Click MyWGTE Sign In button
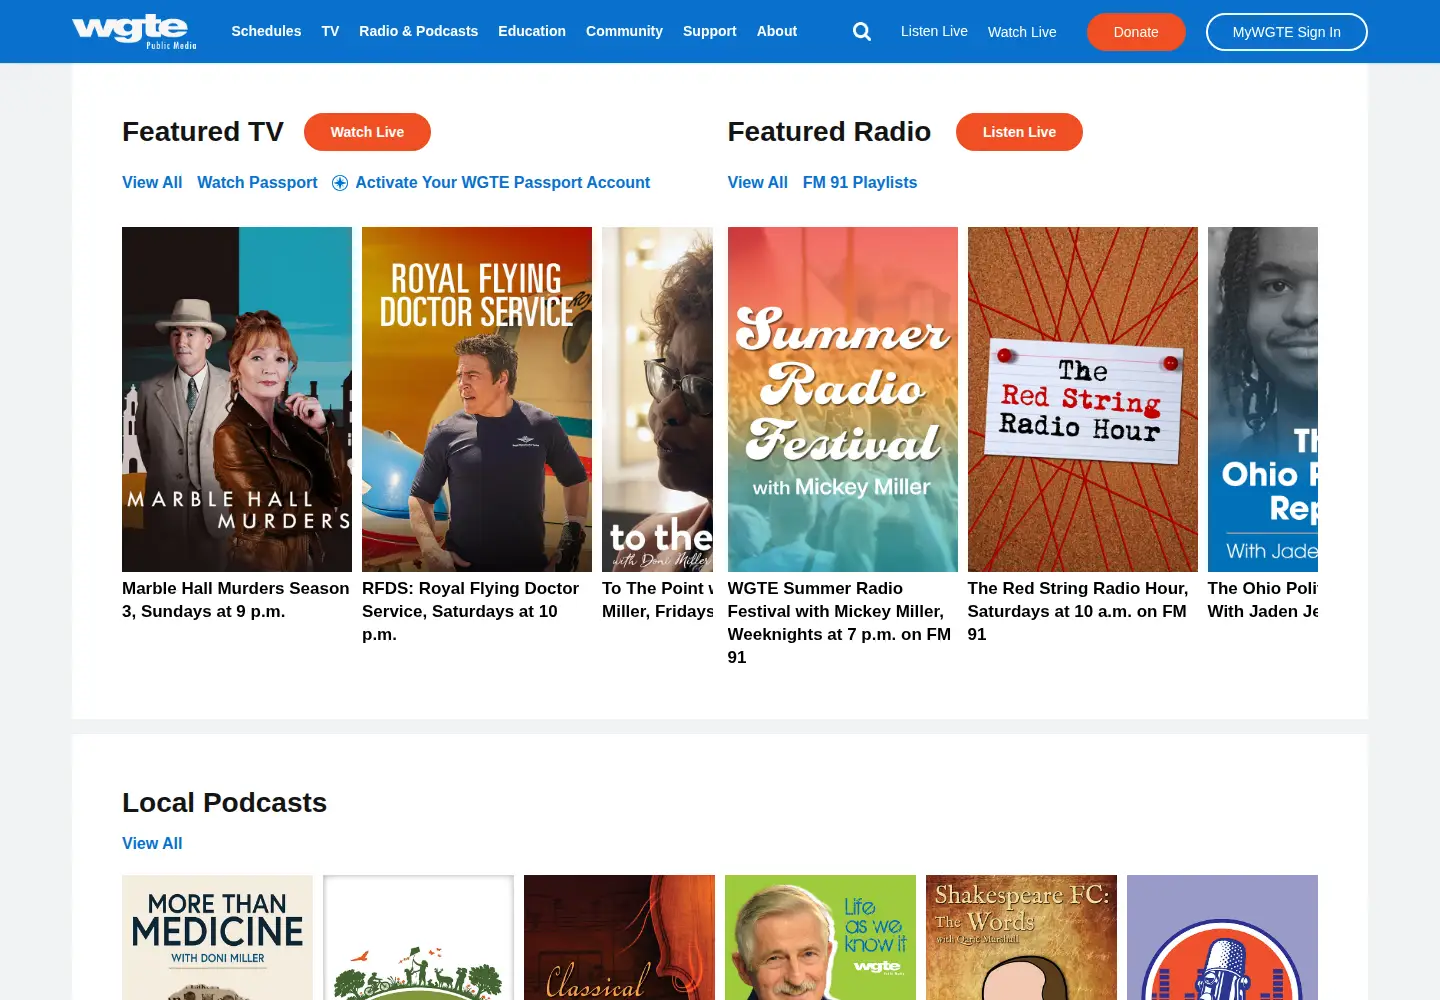The height and width of the screenshot is (1000, 1440). click(x=1286, y=32)
